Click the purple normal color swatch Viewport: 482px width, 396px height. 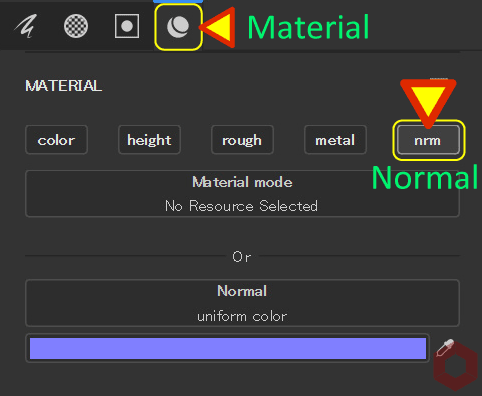[228, 348]
